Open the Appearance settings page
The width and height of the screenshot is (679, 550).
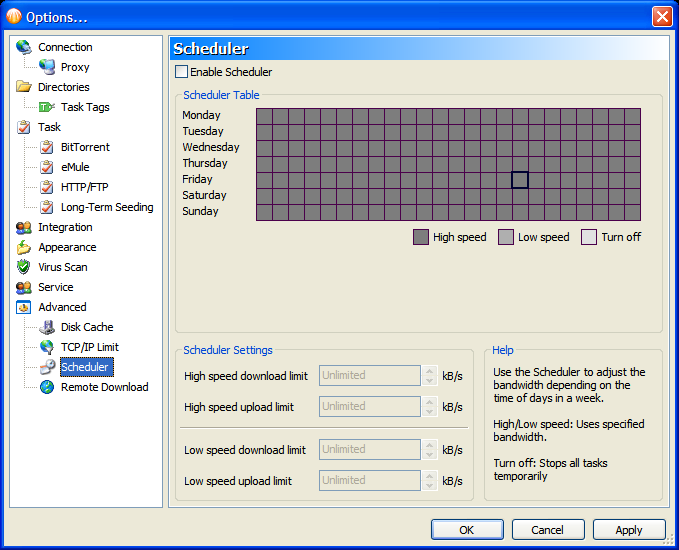[68, 247]
